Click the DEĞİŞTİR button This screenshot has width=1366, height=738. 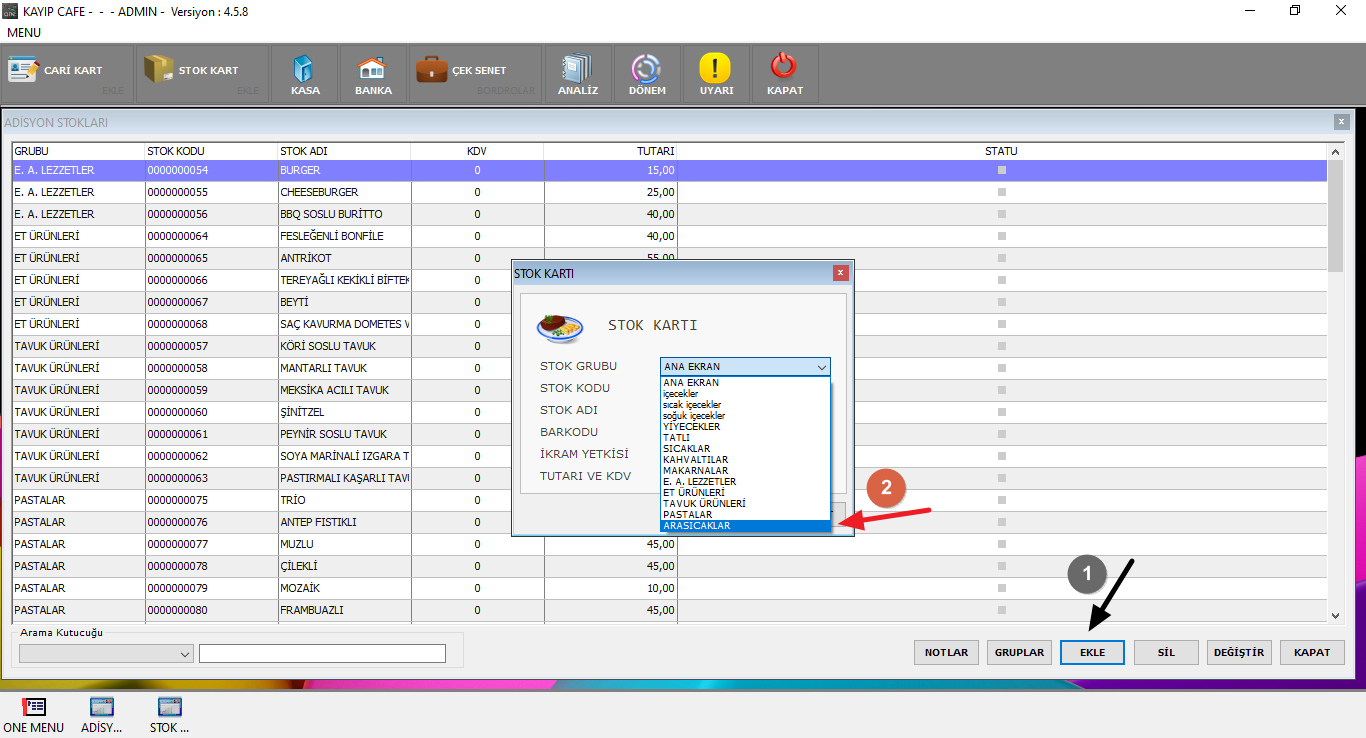[x=1239, y=652]
